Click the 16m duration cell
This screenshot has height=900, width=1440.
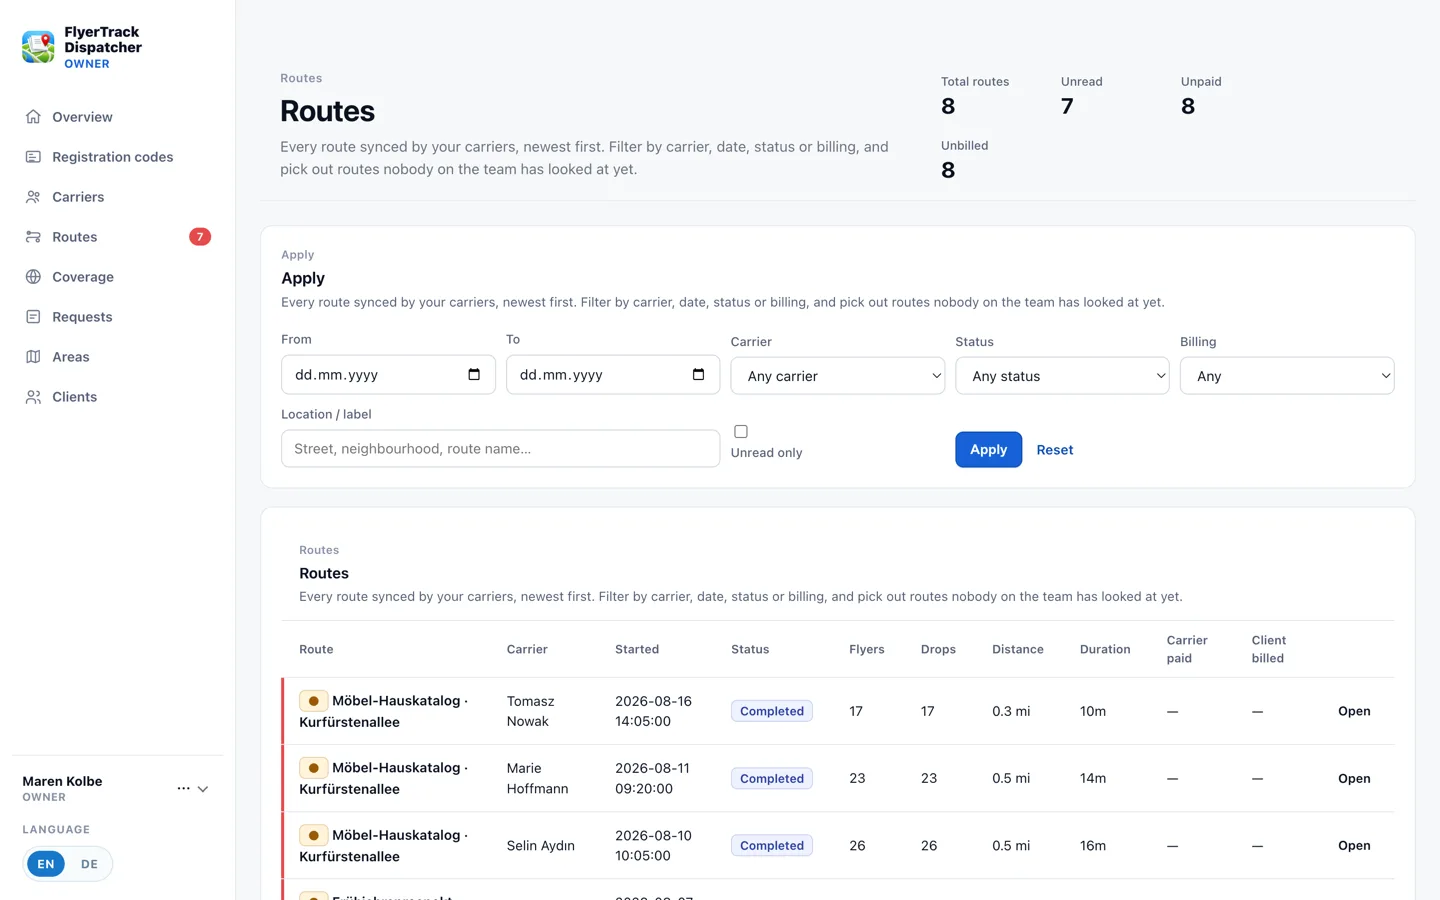click(x=1093, y=845)
